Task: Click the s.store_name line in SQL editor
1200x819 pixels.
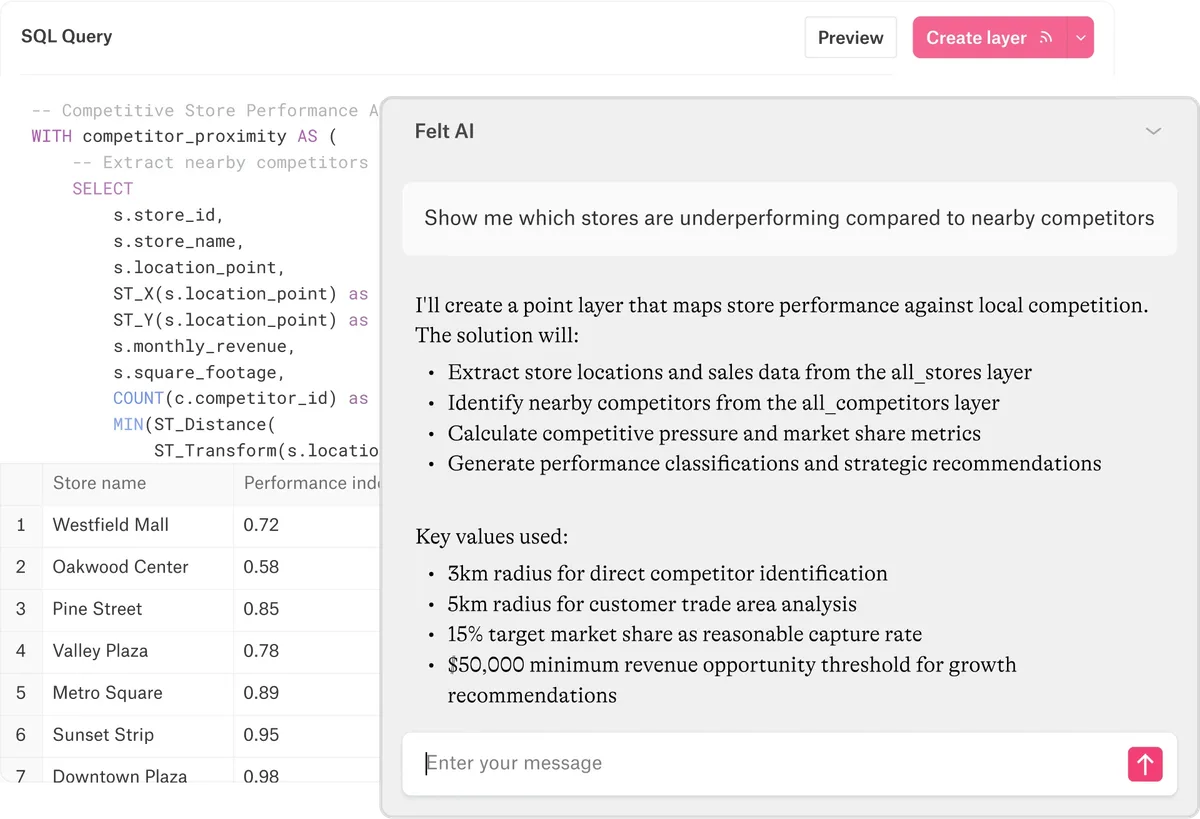Action: point(178,241)
